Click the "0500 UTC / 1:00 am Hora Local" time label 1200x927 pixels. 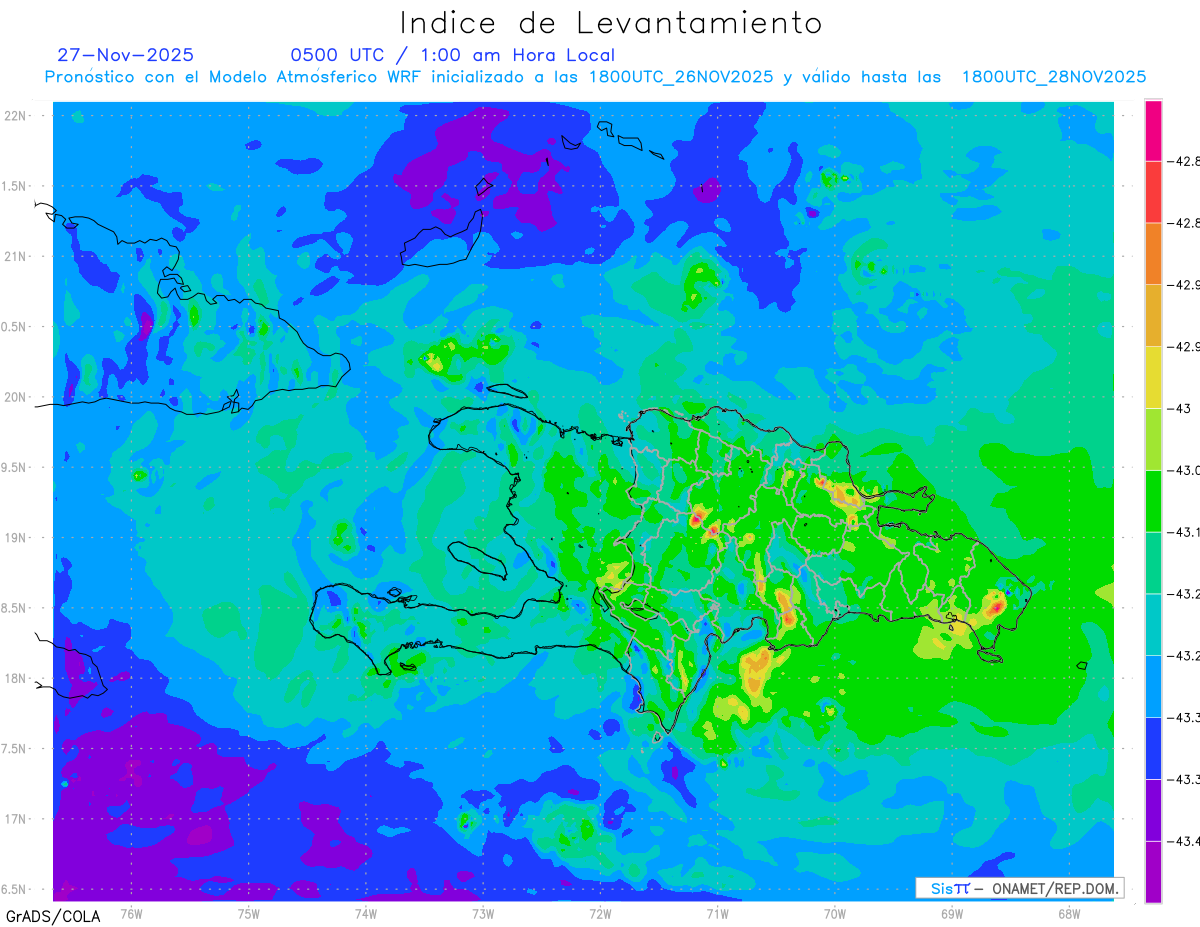click(x=453, y=55)
